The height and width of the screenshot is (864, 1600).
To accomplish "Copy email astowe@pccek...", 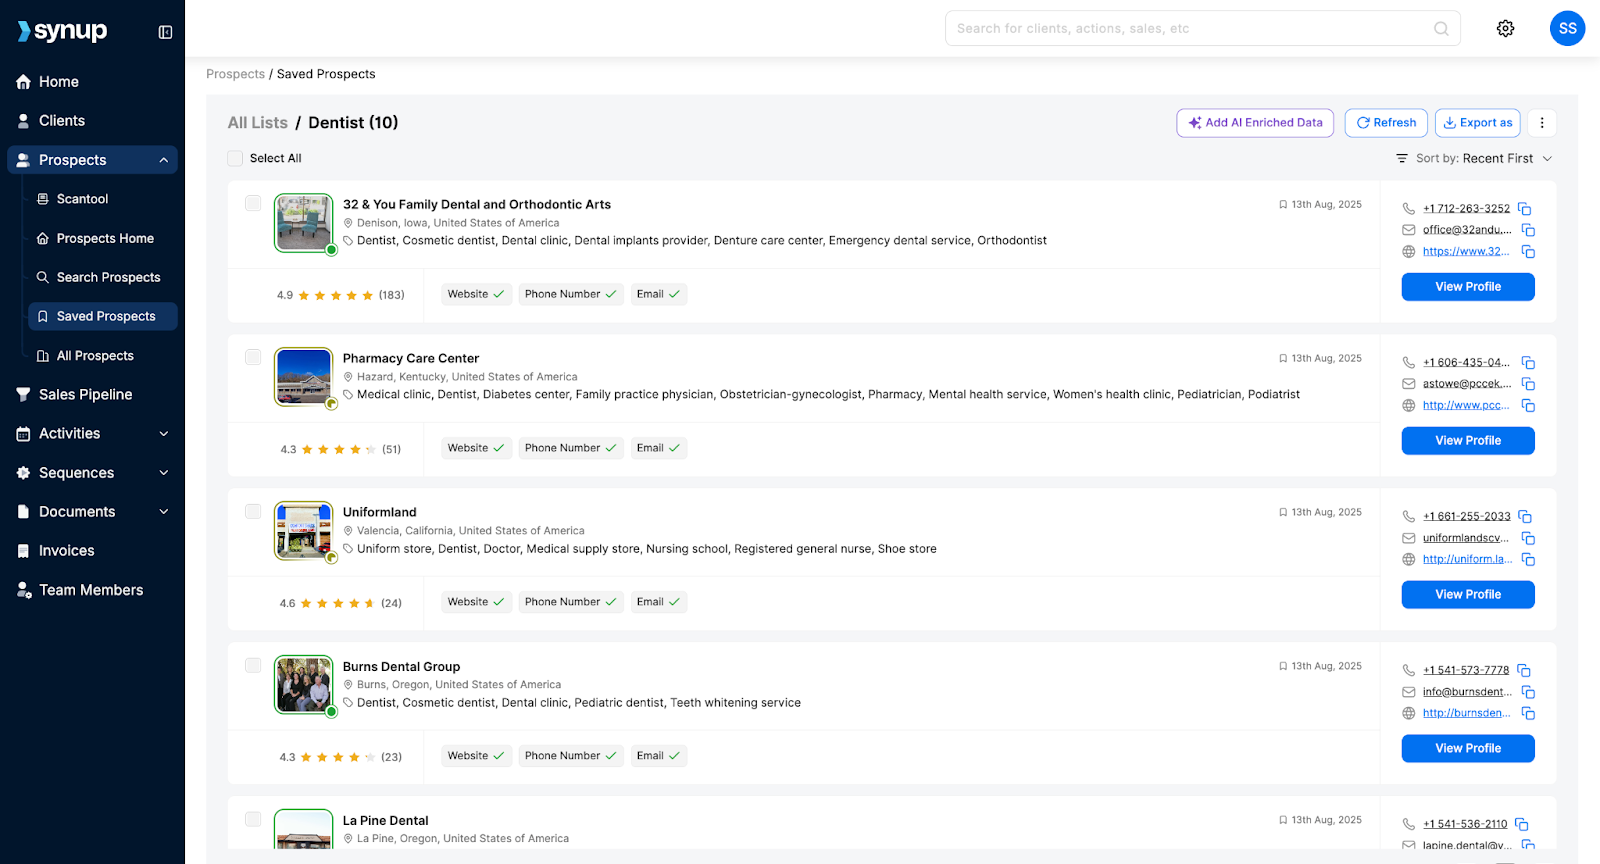I will tap(1528, 384).
